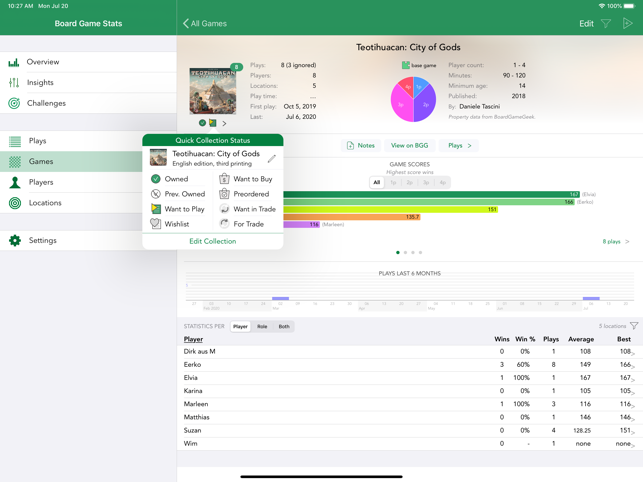Screen dimensions: 643x482
Task: Click the large Teotihuacan box cover image
Action: point(213,91)
